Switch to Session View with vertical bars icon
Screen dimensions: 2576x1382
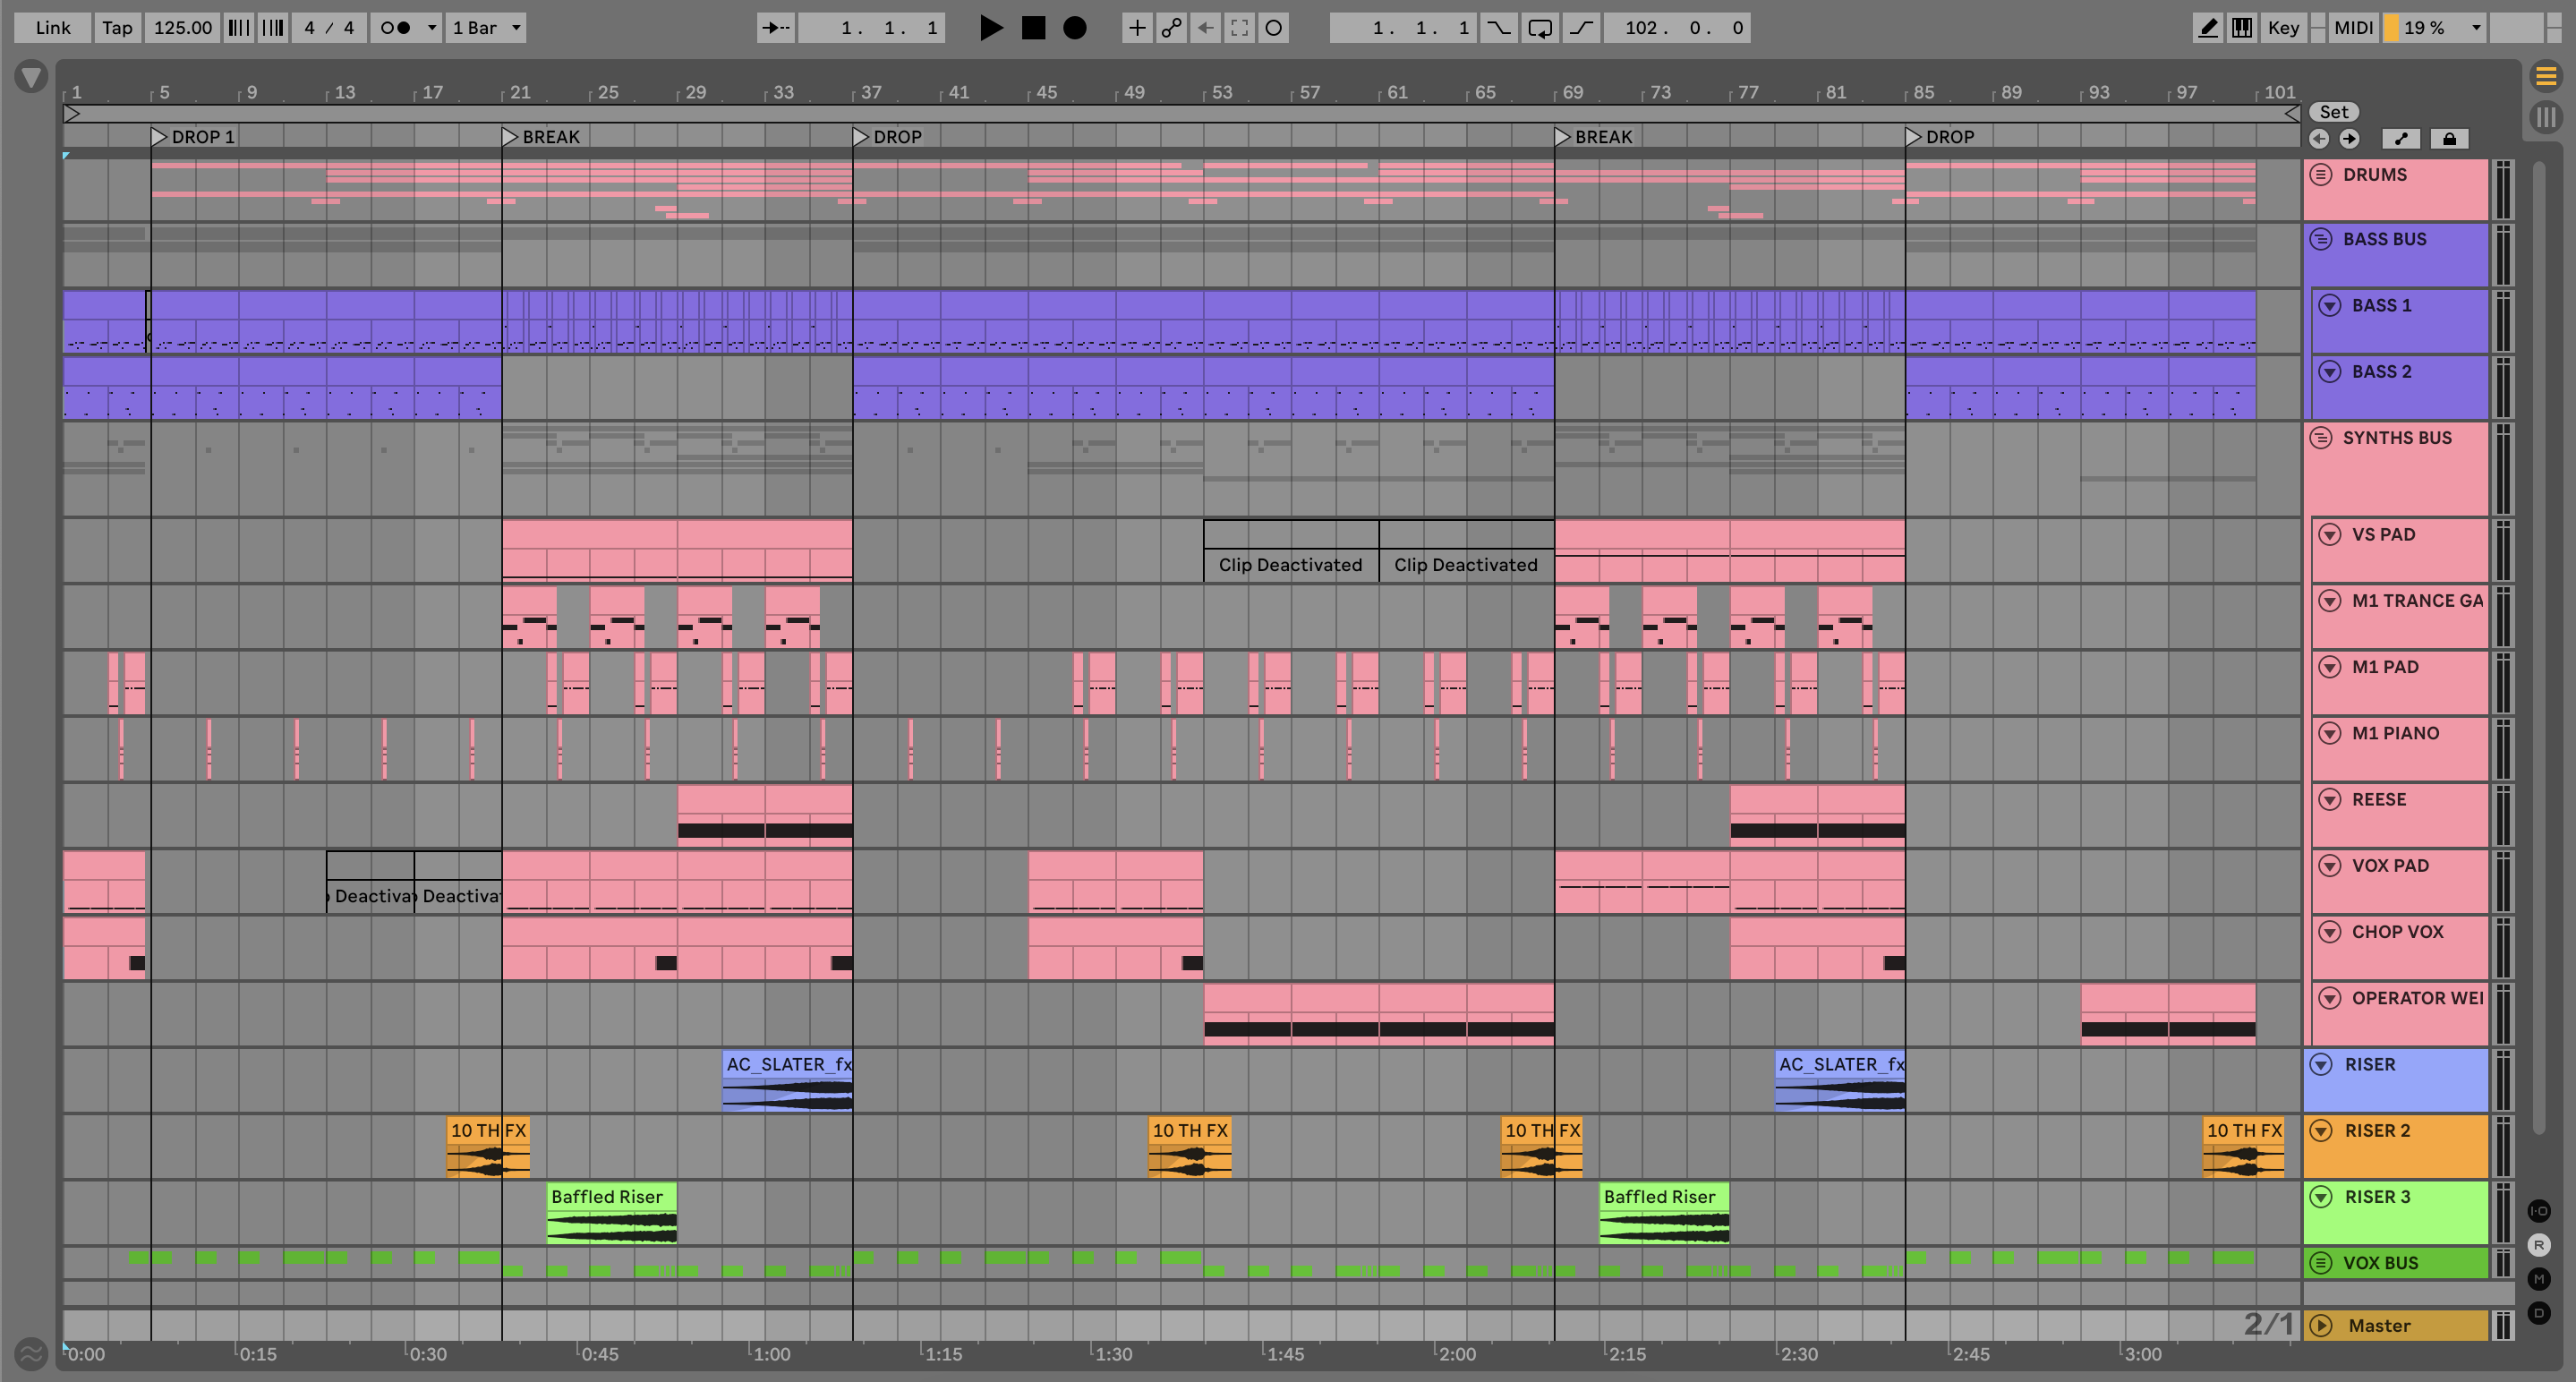[2546, 116]
